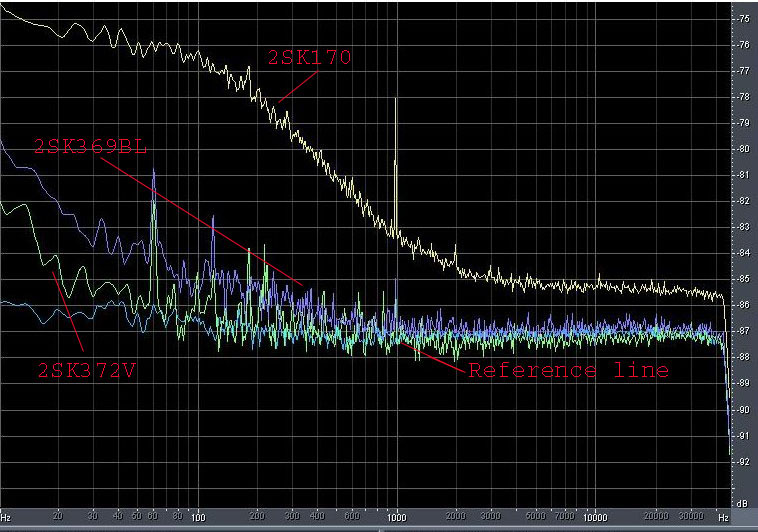
Task: Click the -89 dB level value
Action: (x=743, y=383)
